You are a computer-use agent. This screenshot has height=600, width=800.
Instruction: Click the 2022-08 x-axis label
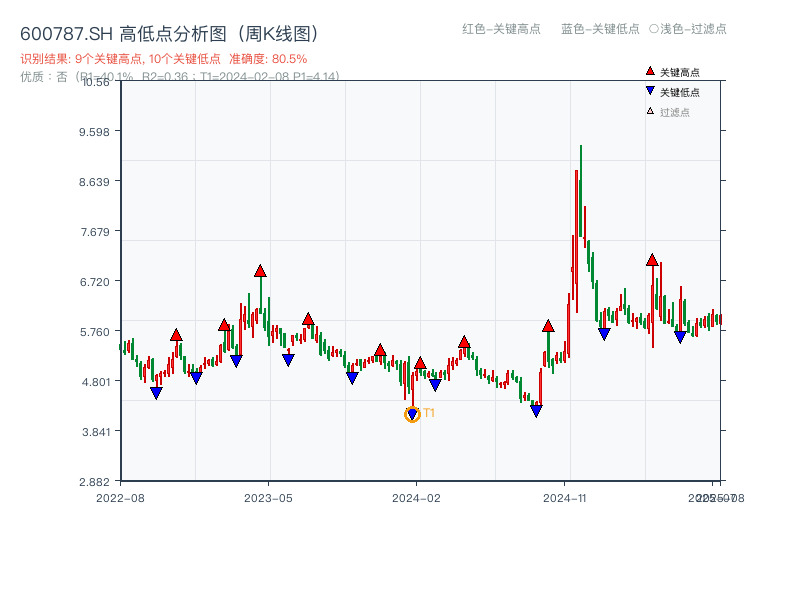coord(120,498)
